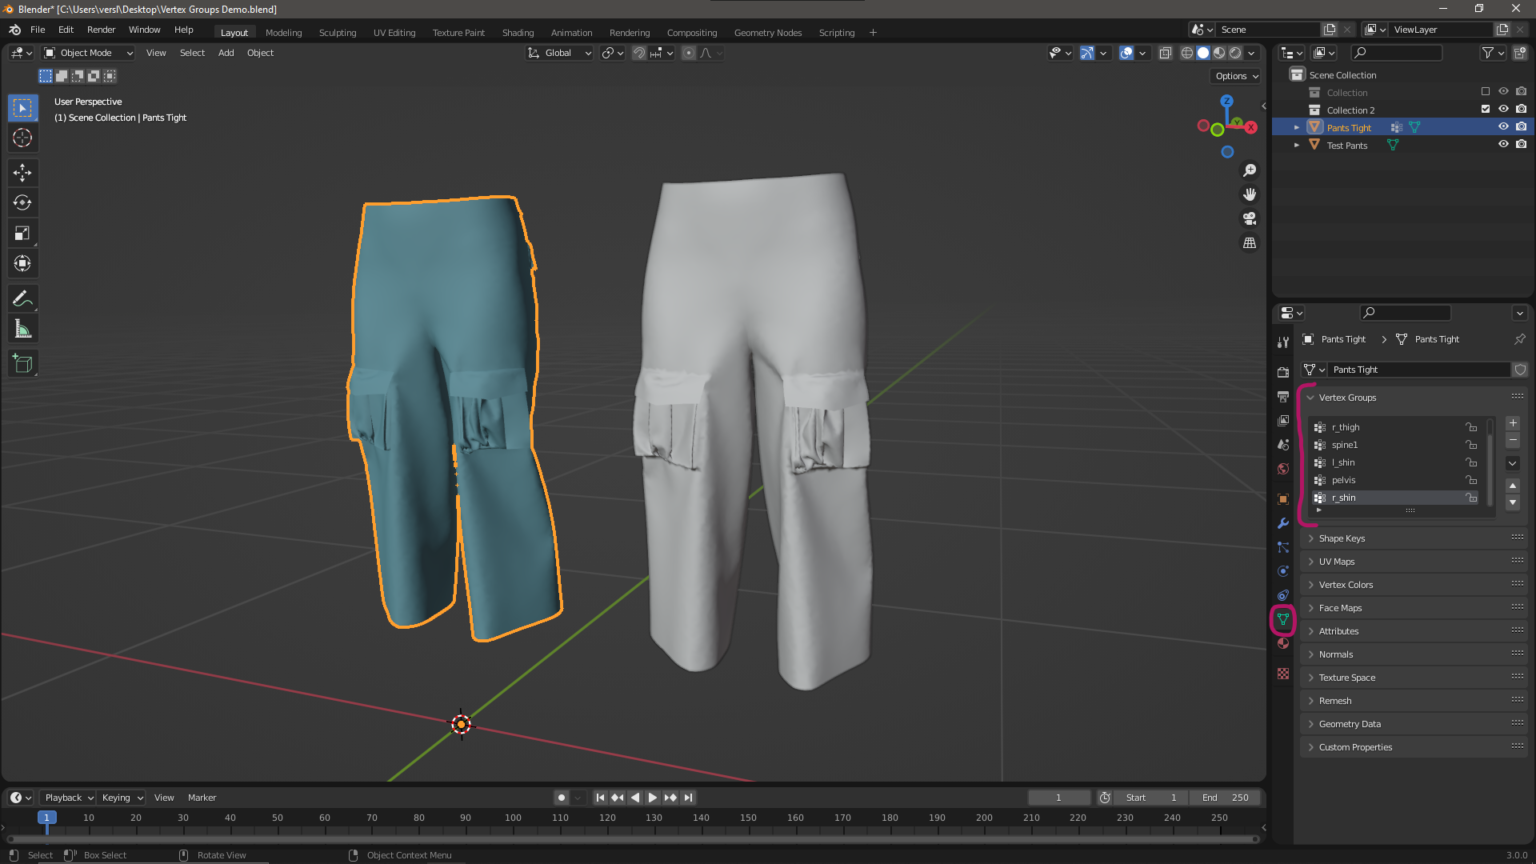Switch orthographic/perspective grid icon
The image size is (1536, 864).
coord(1249,243)
